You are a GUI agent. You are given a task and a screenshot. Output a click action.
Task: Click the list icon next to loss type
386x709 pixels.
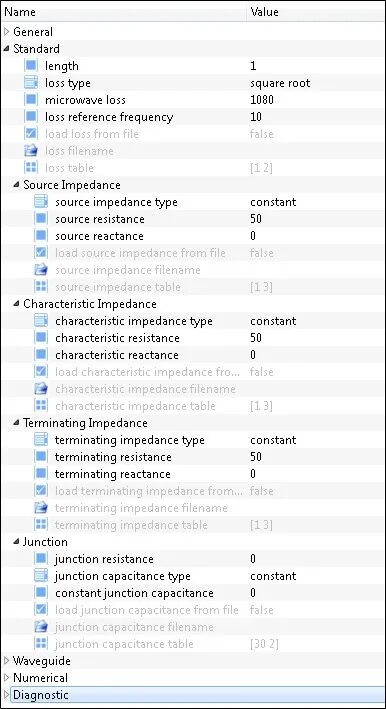click(31, 83)
